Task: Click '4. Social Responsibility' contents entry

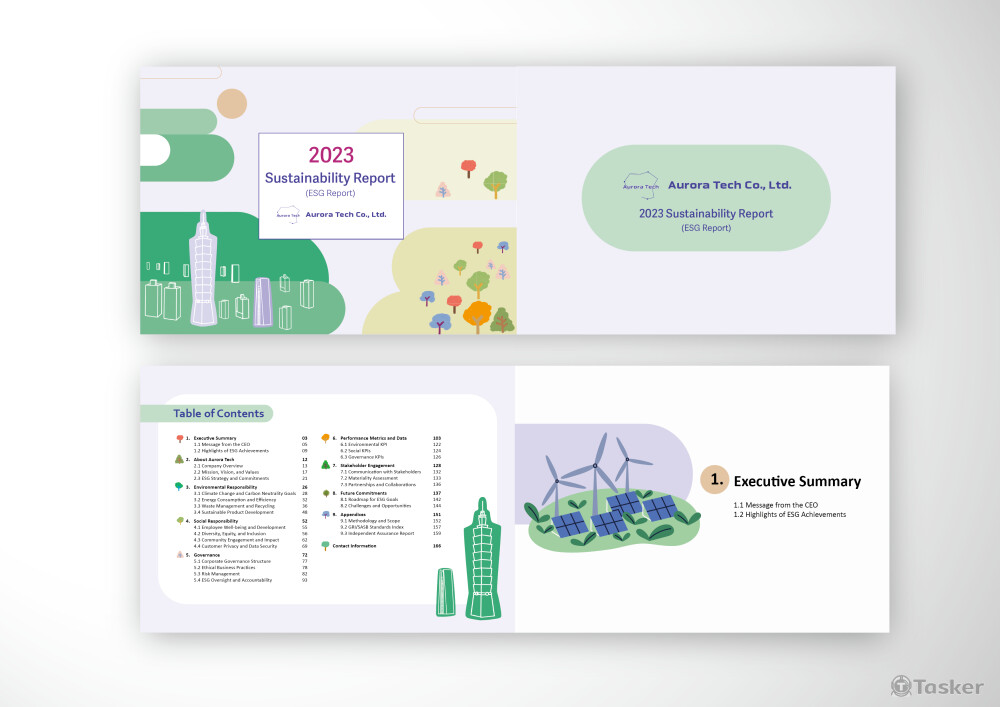Action: (x=212, y=521)
